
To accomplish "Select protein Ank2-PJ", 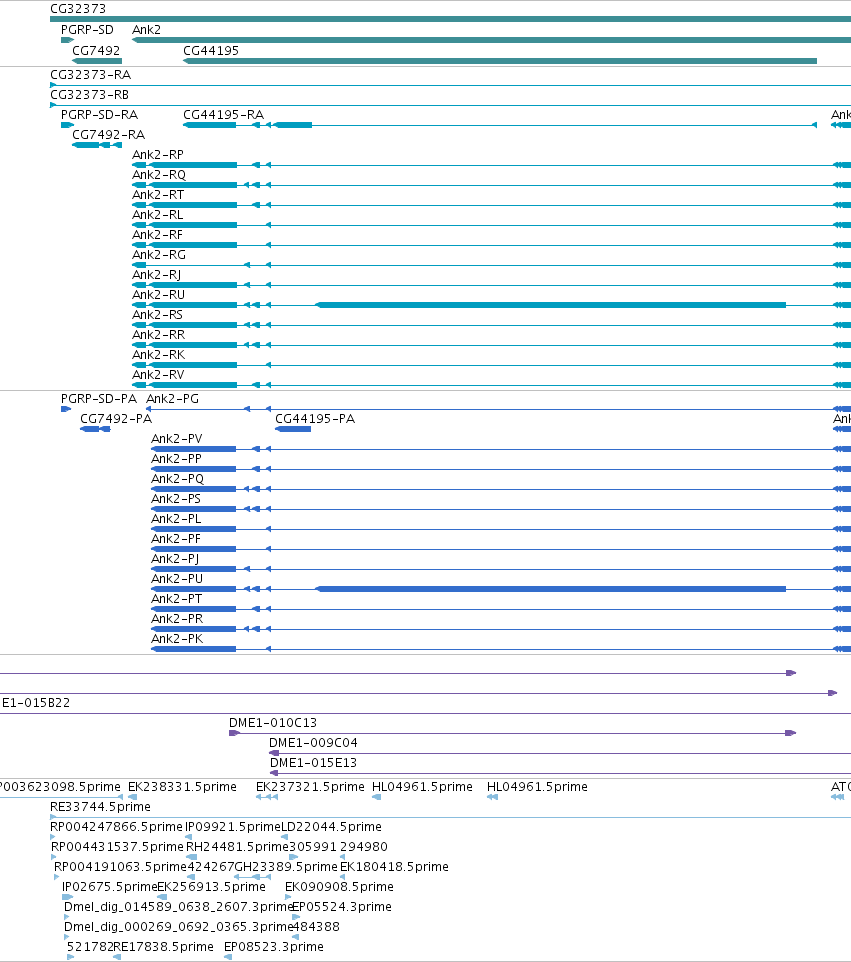I will click(x=175, y=558).
